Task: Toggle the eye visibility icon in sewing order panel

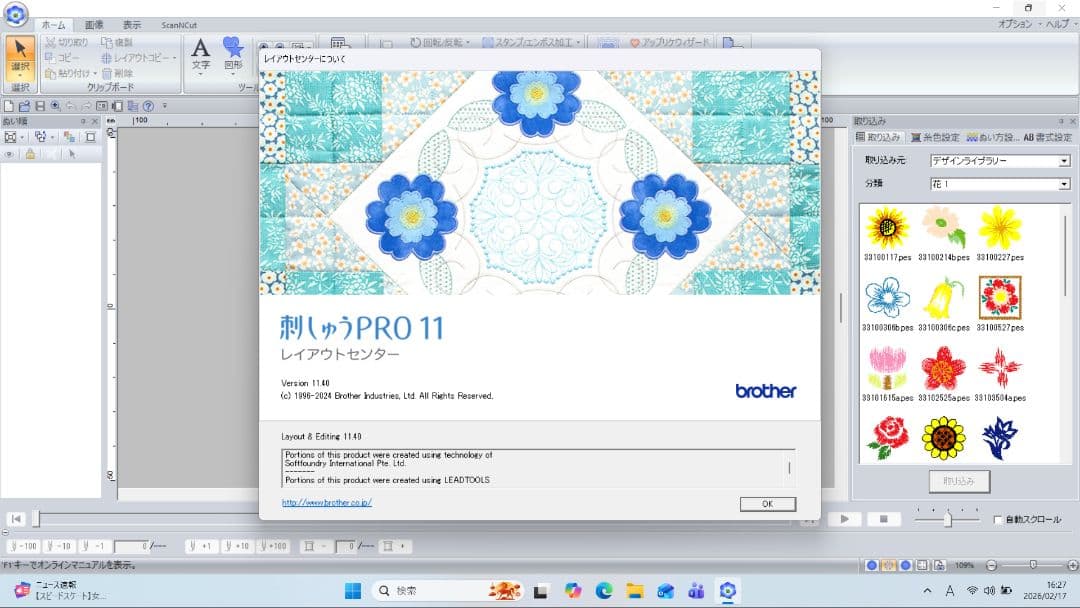Action: tap(10, 154)
